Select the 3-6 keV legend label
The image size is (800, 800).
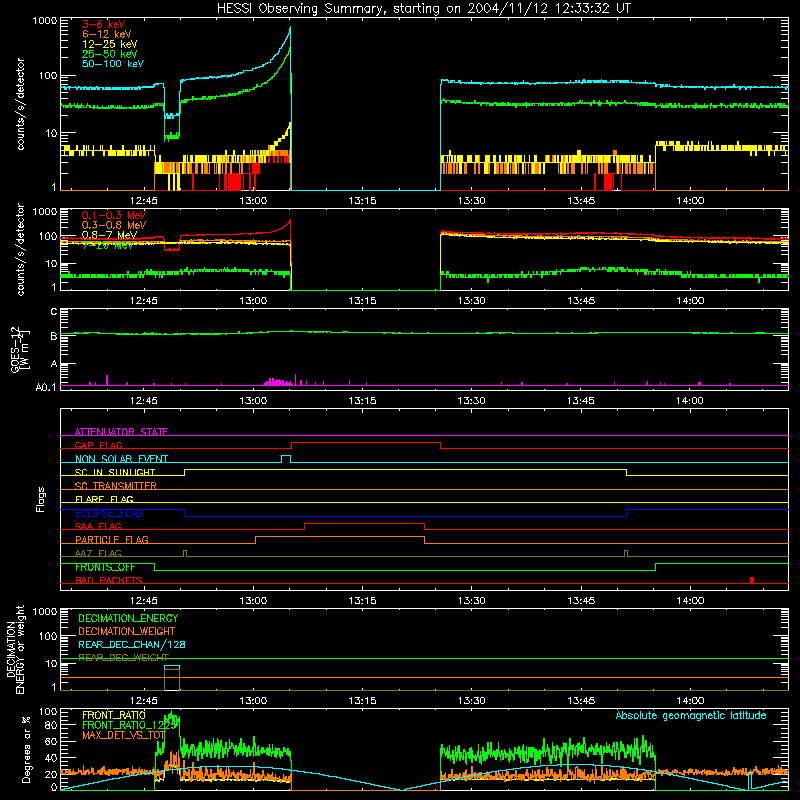[x=104, y=24]
